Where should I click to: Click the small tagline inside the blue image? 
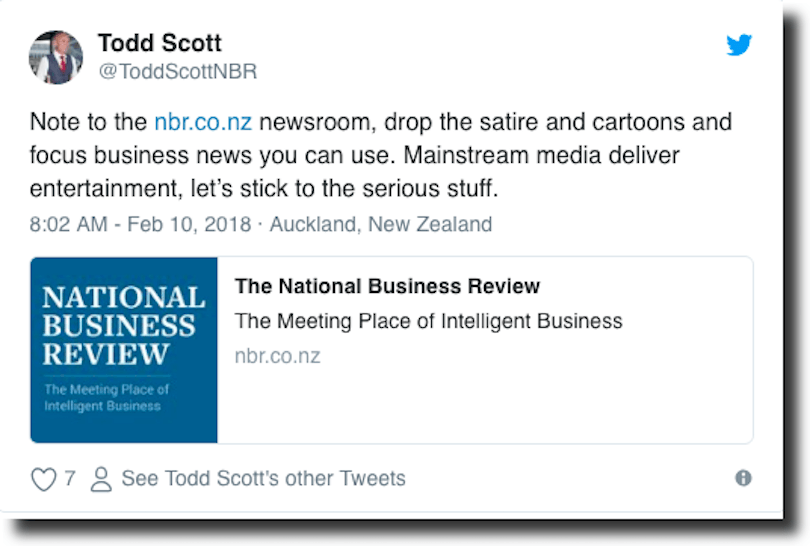[x=106, y=397]
